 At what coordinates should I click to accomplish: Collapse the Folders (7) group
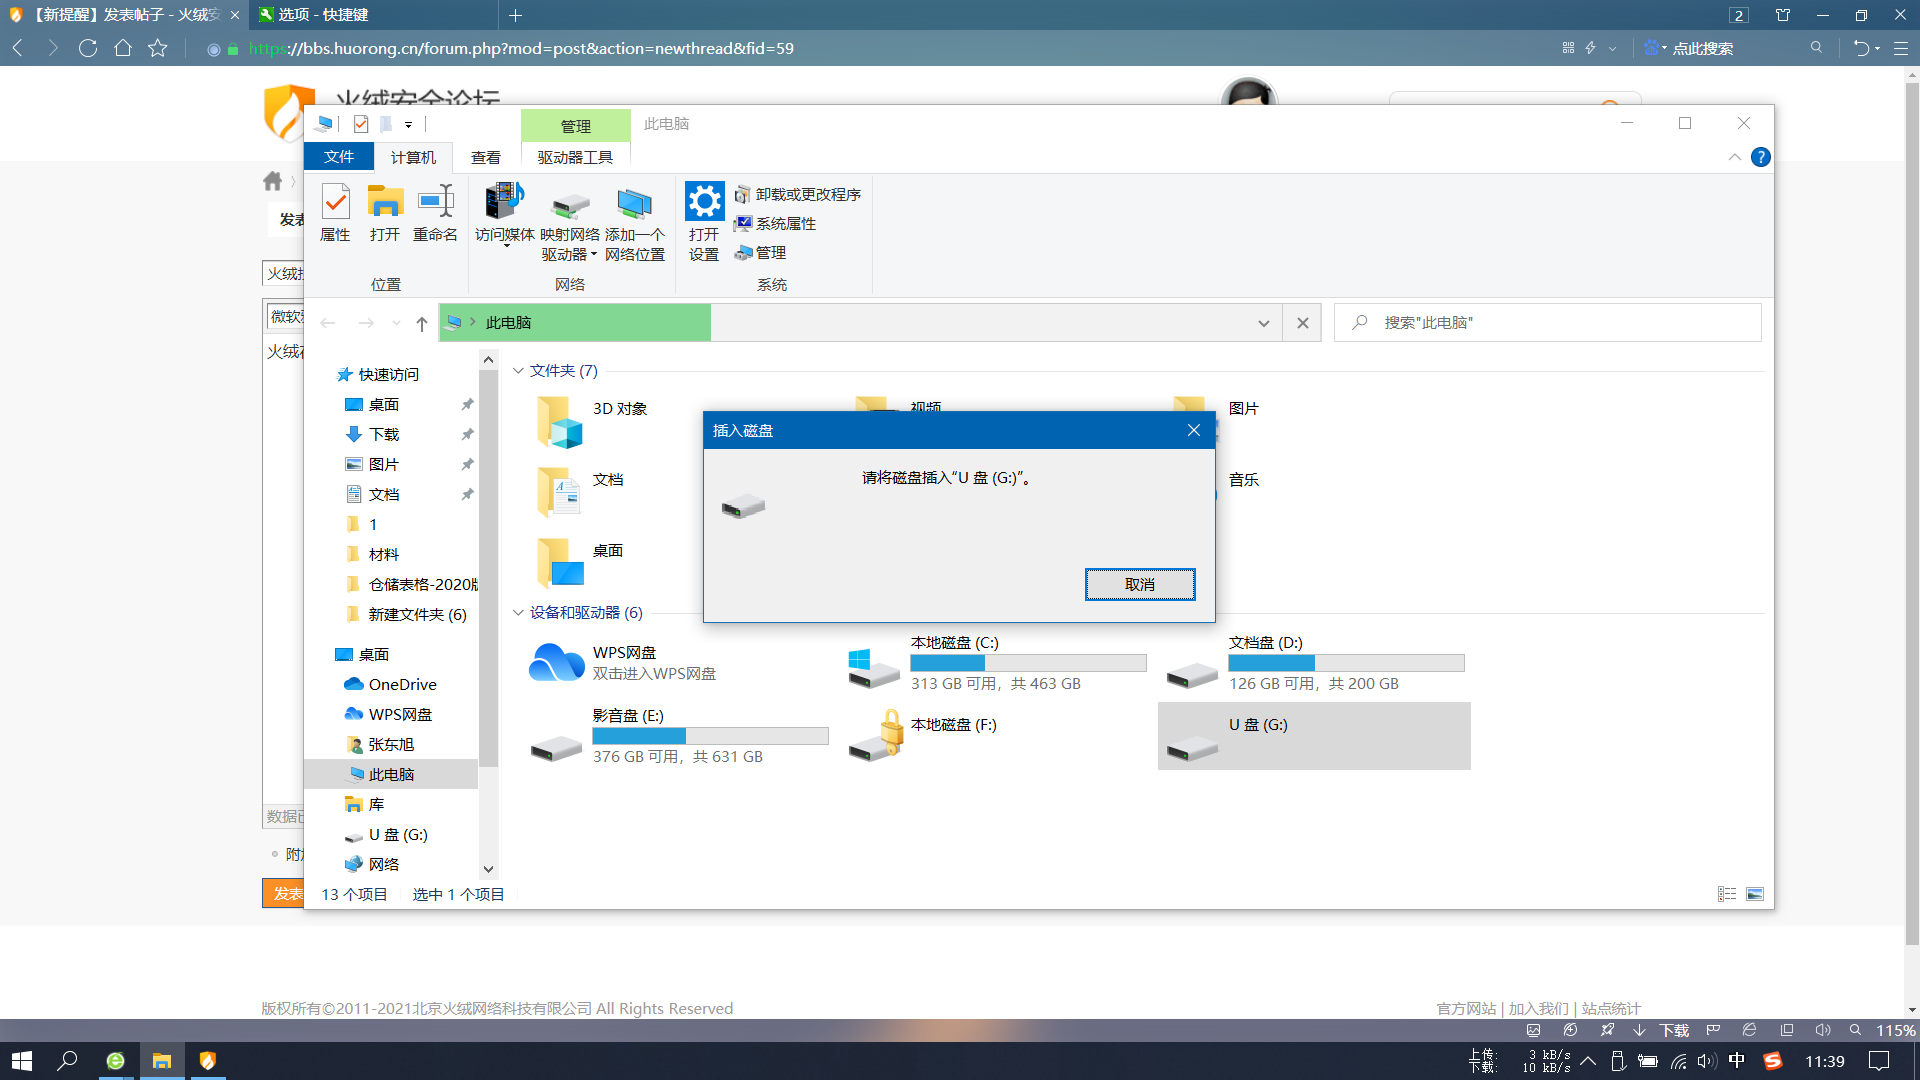tap(518, 371)
